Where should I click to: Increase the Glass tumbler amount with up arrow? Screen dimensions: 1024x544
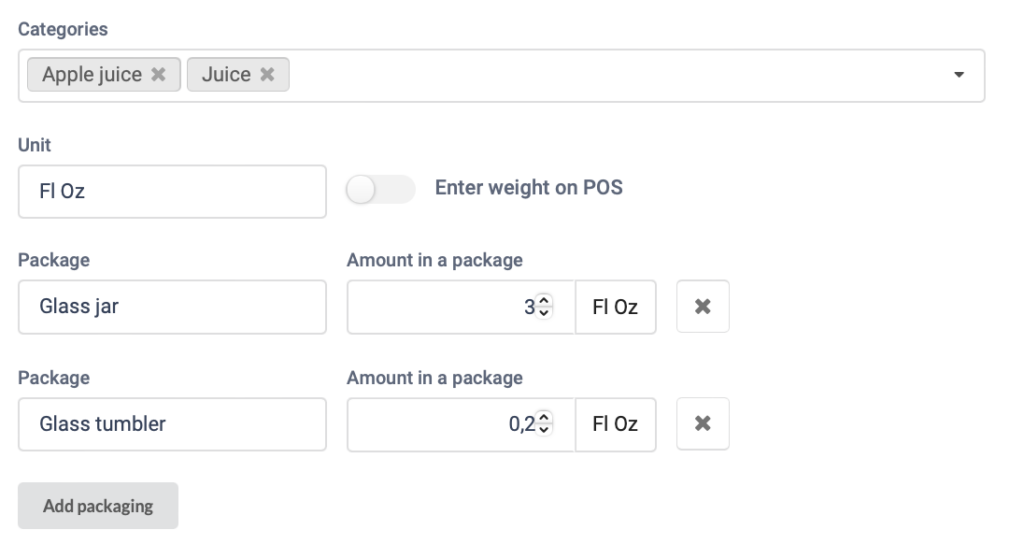(x=544, y=417)
